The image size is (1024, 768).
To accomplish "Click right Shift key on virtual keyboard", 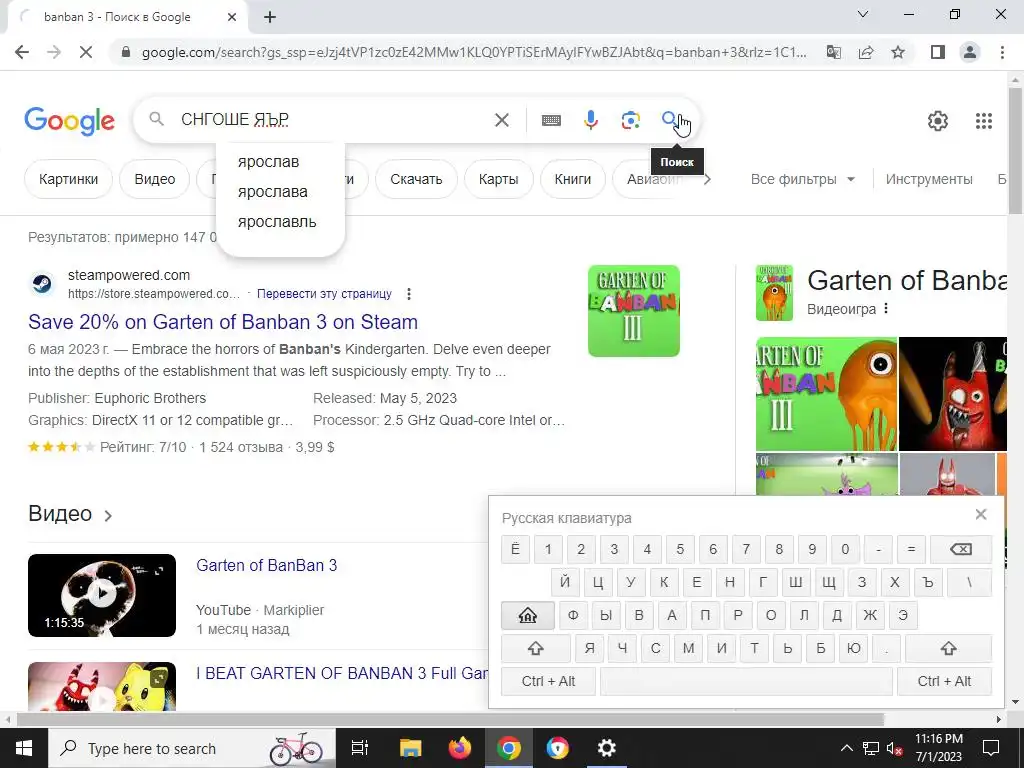I will 948,648.
